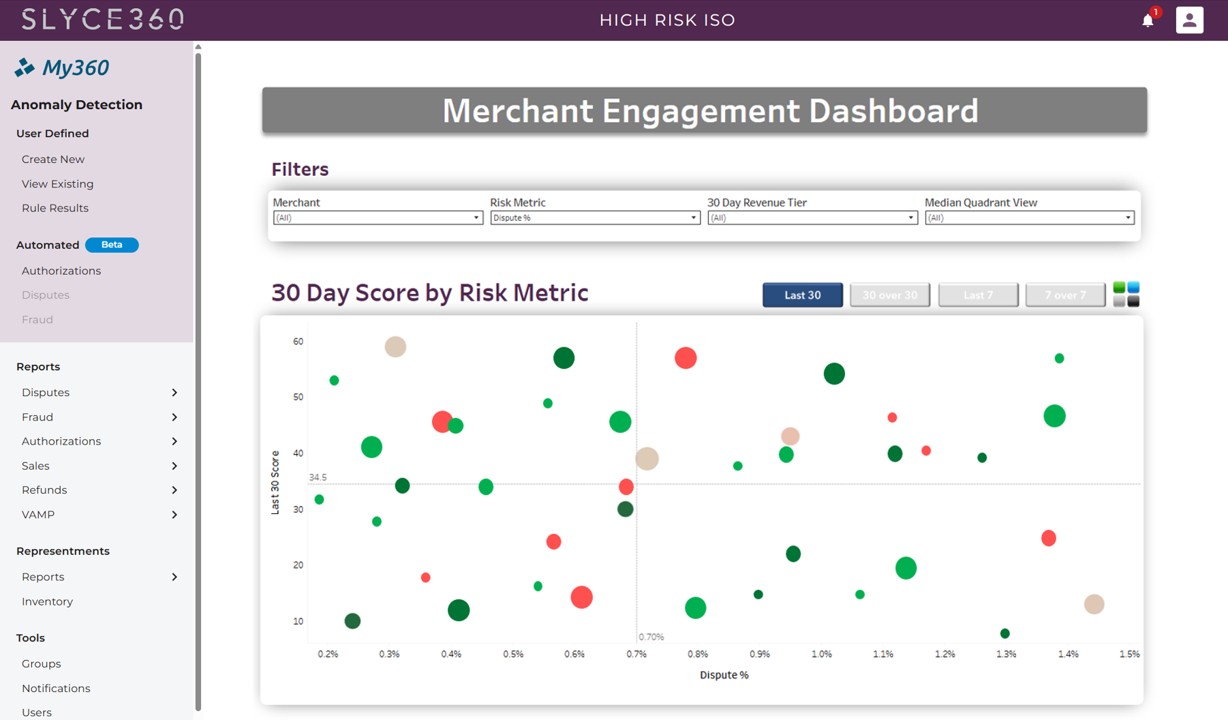
Task: Click the large green bubble near 1.4%
Action: coord(1054,416)
